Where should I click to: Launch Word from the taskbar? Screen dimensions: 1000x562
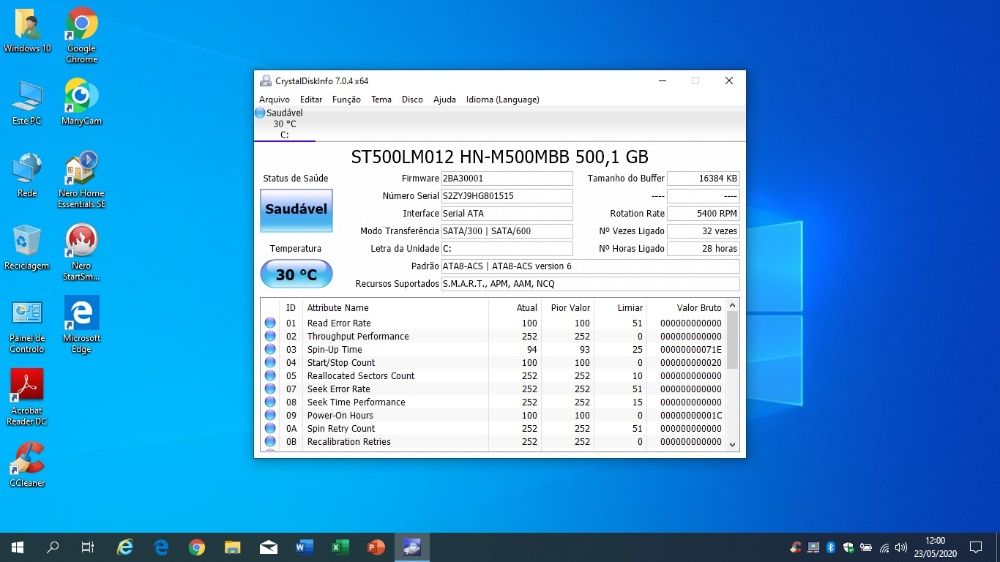(x=304, y=547)
